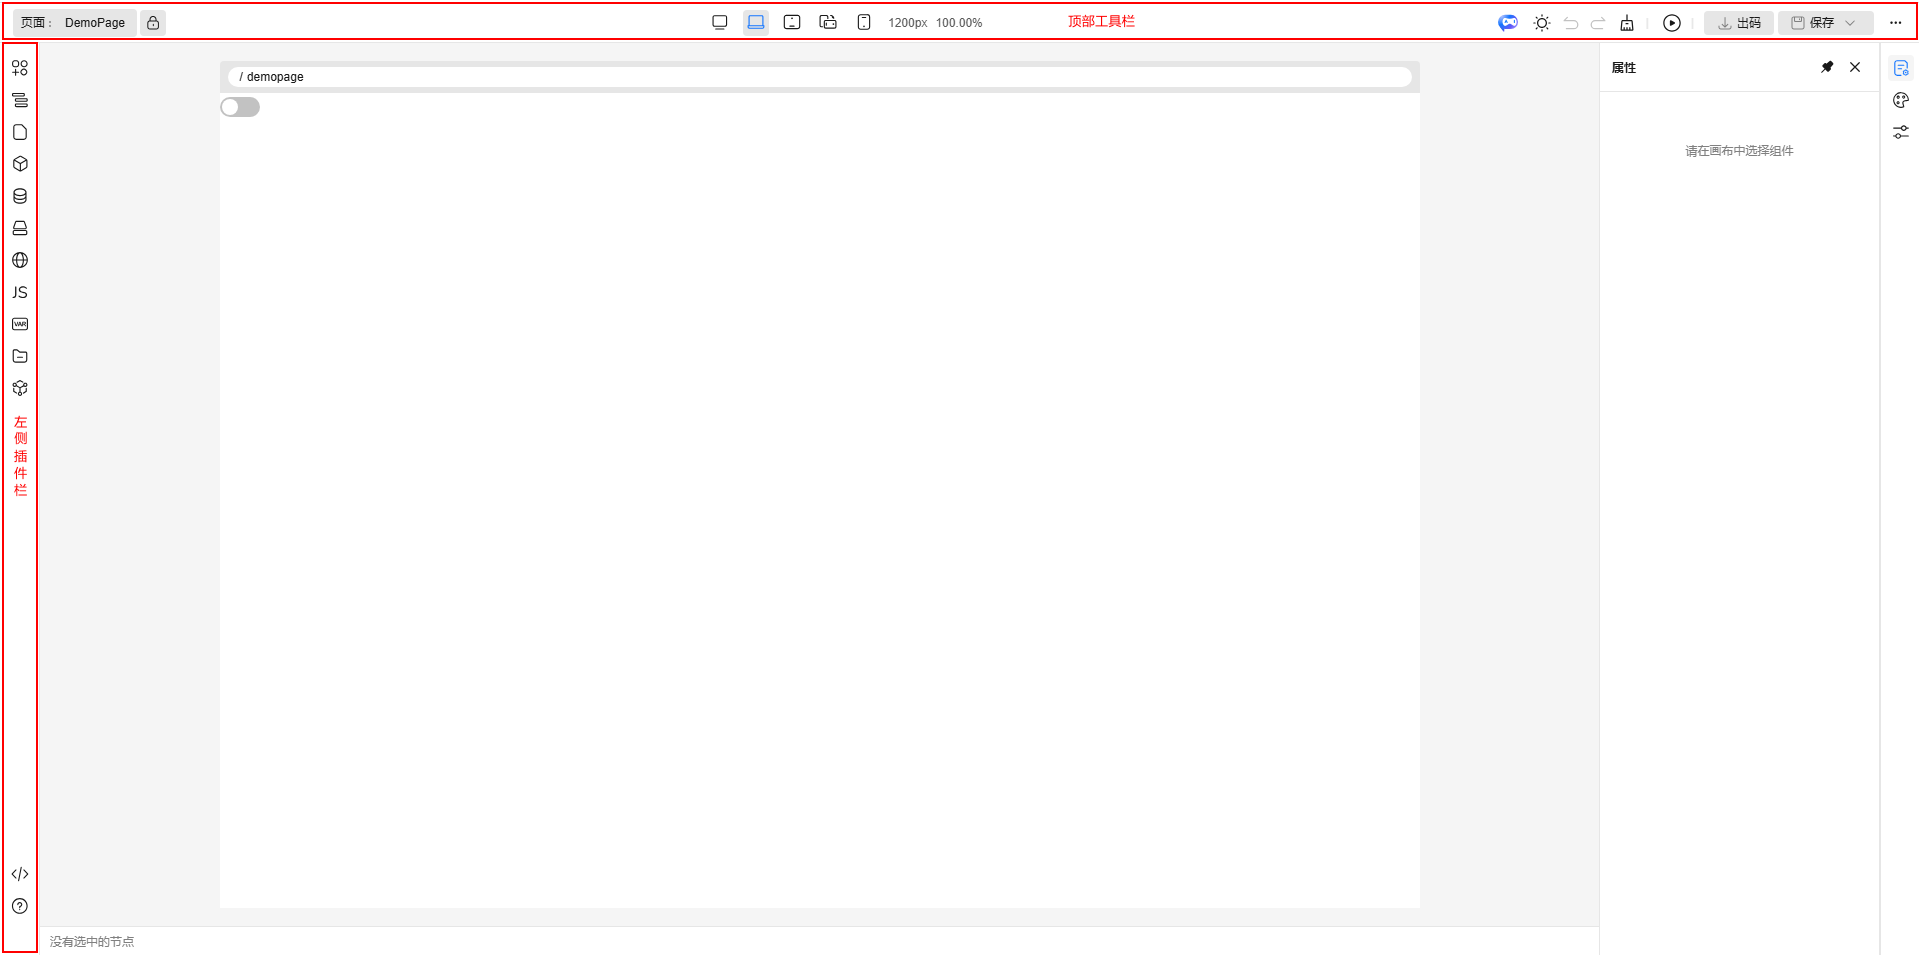The width and height of the screenshot is (1919, 955).
Task: Open the materials (add component) panel
Action: tap(20, 68)
